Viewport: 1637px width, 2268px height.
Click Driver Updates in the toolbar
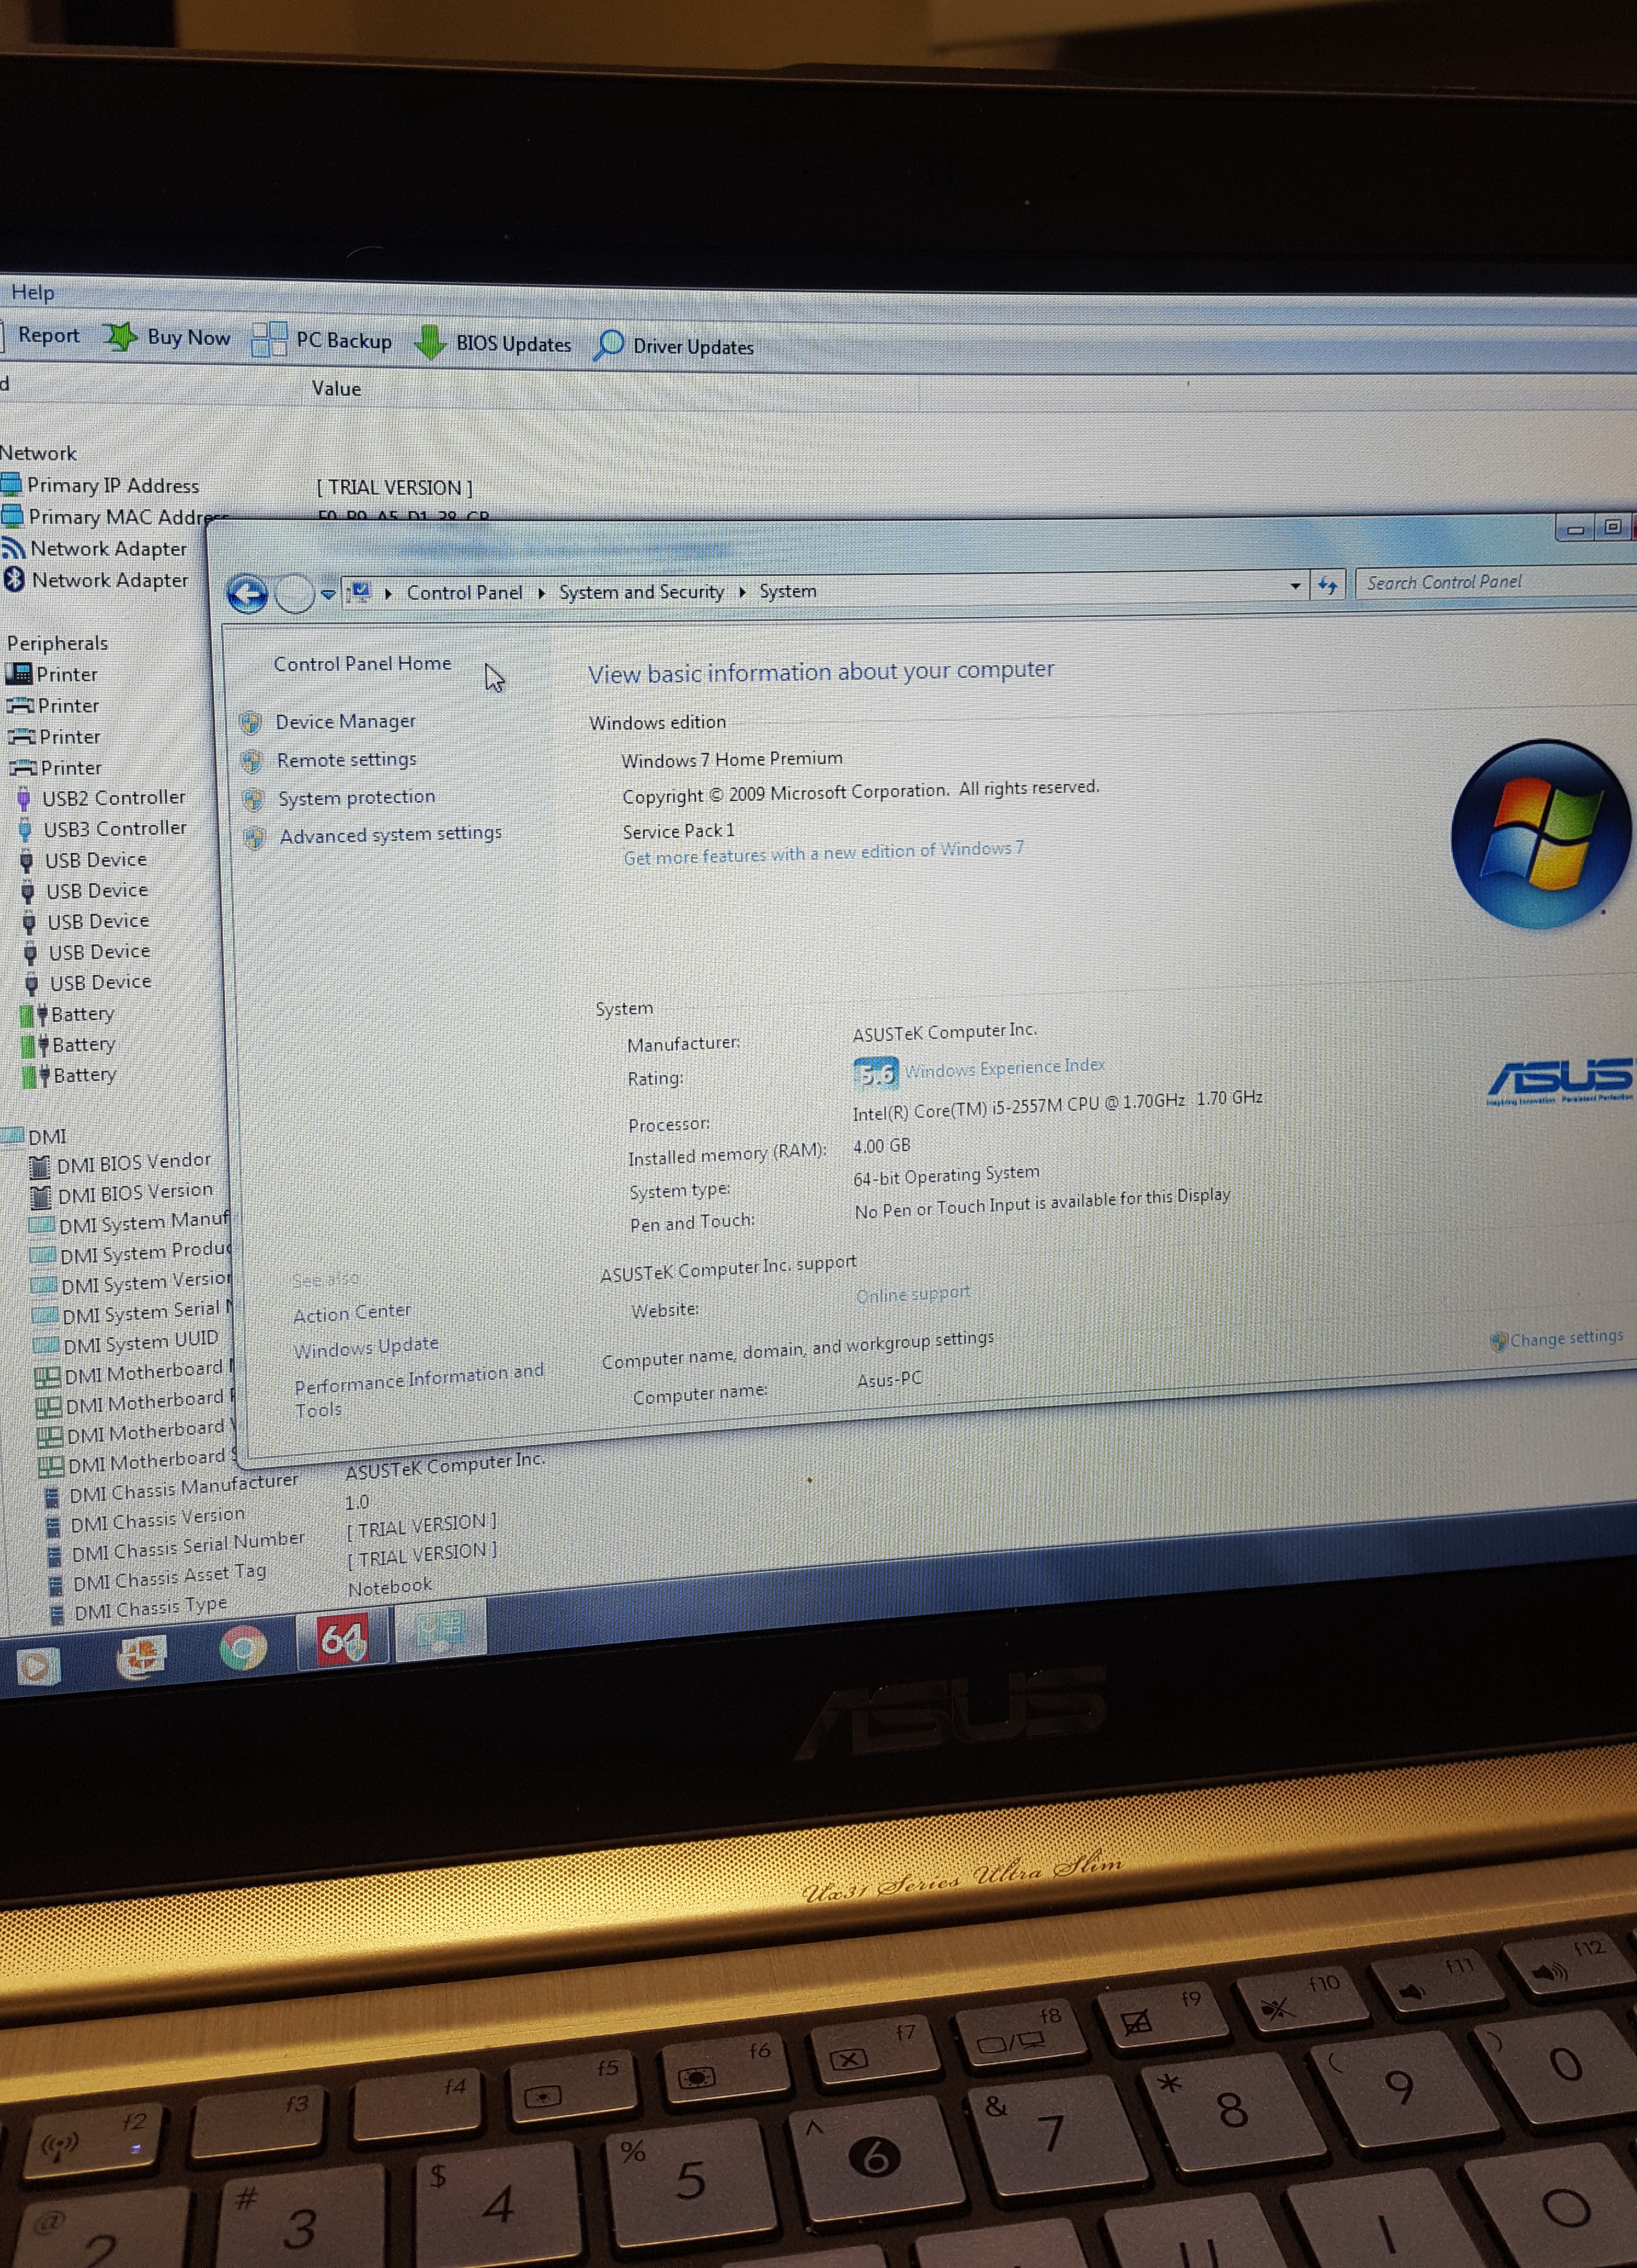tap(674, 346)
